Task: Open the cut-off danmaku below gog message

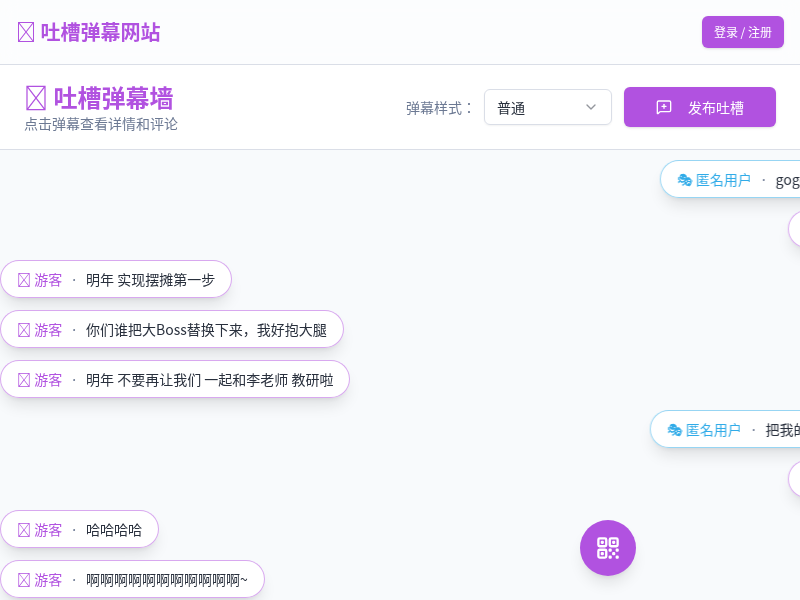Action: (x=794, y=229)
